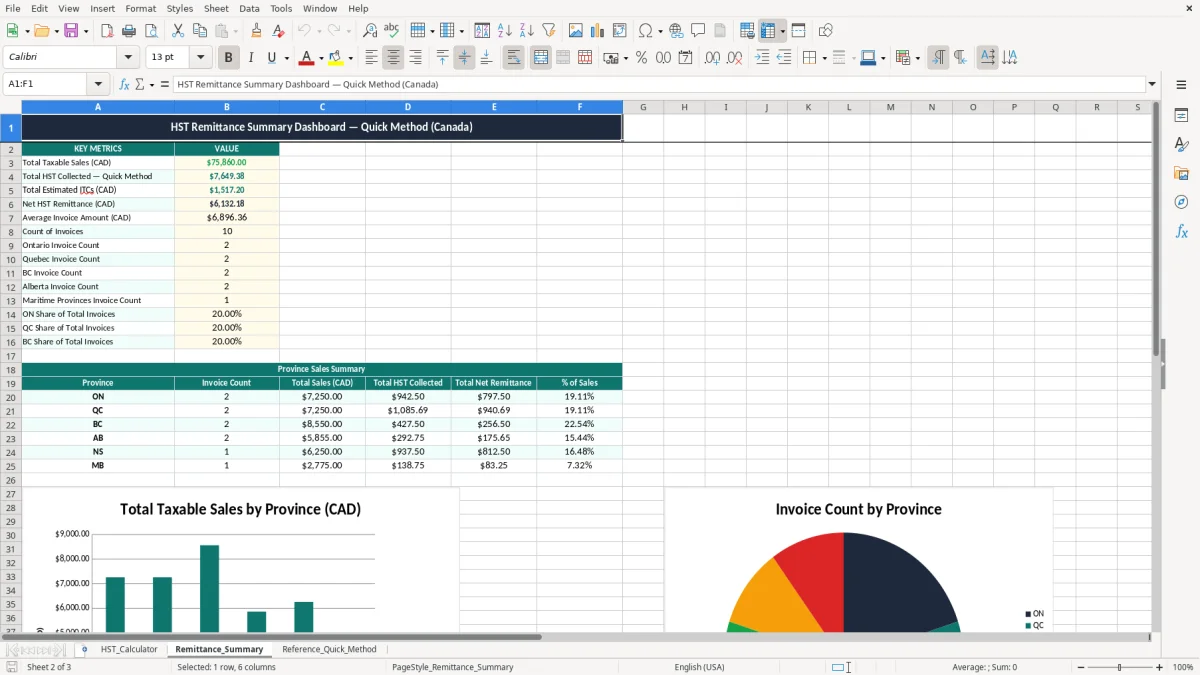Click the Cut scissors icon
The height and width of the screenshot is (675, 1200).
(x=177, y=31)
